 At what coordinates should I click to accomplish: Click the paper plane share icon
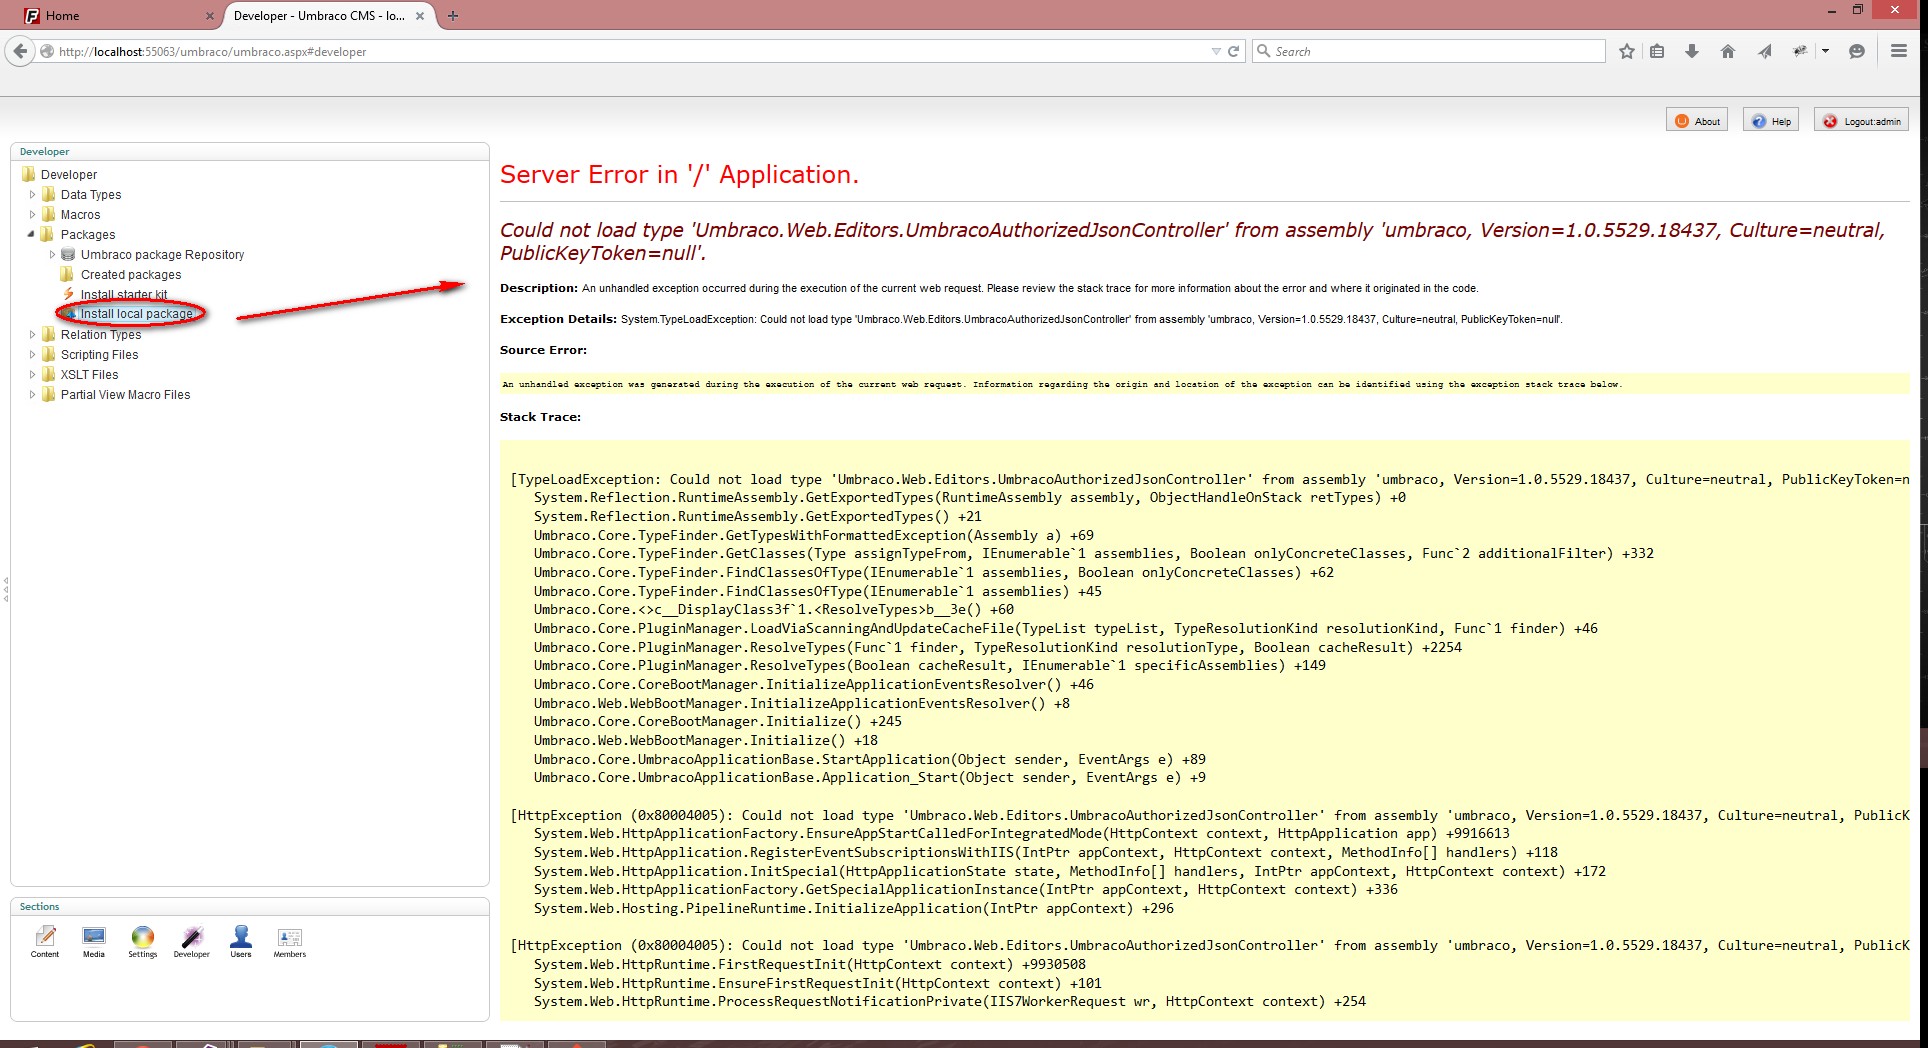(1765, 51)
